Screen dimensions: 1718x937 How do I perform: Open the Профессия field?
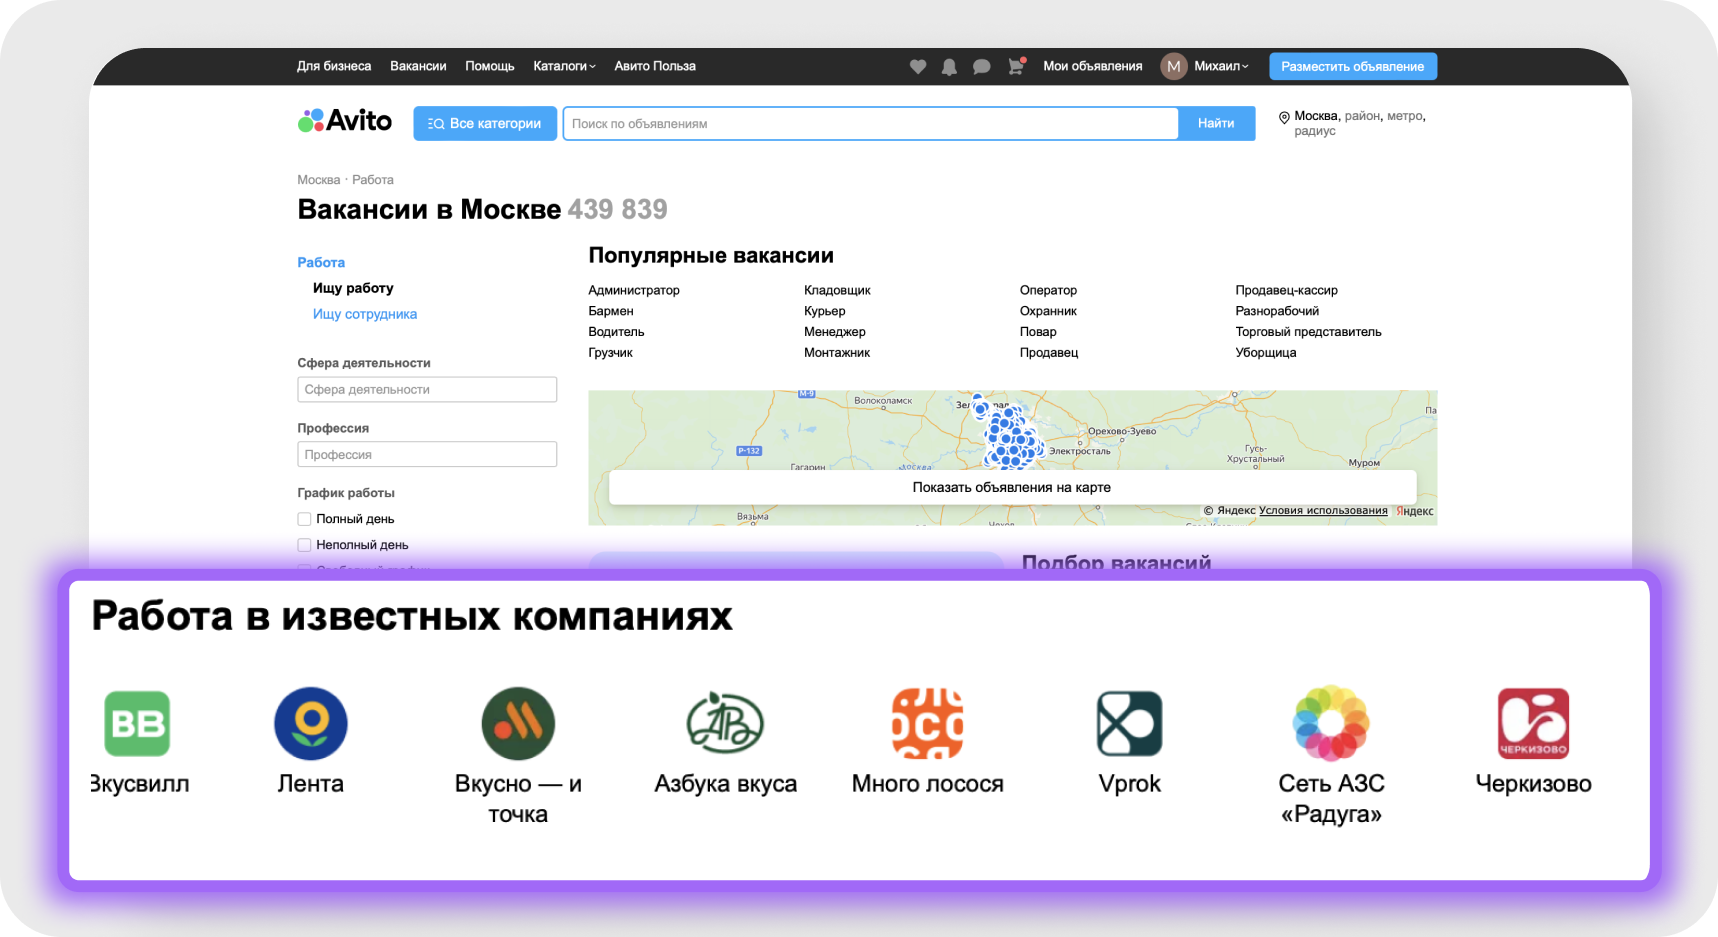point(427,454)
